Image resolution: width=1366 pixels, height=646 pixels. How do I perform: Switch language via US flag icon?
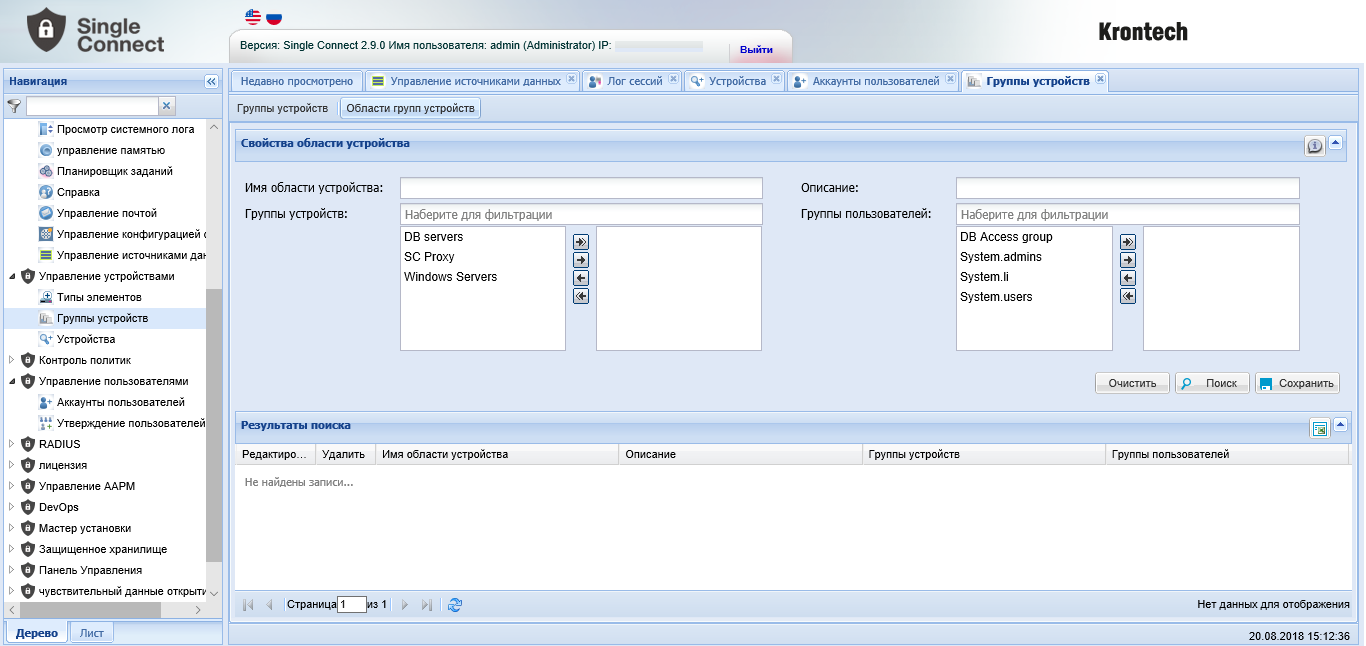tap(253, 17)
